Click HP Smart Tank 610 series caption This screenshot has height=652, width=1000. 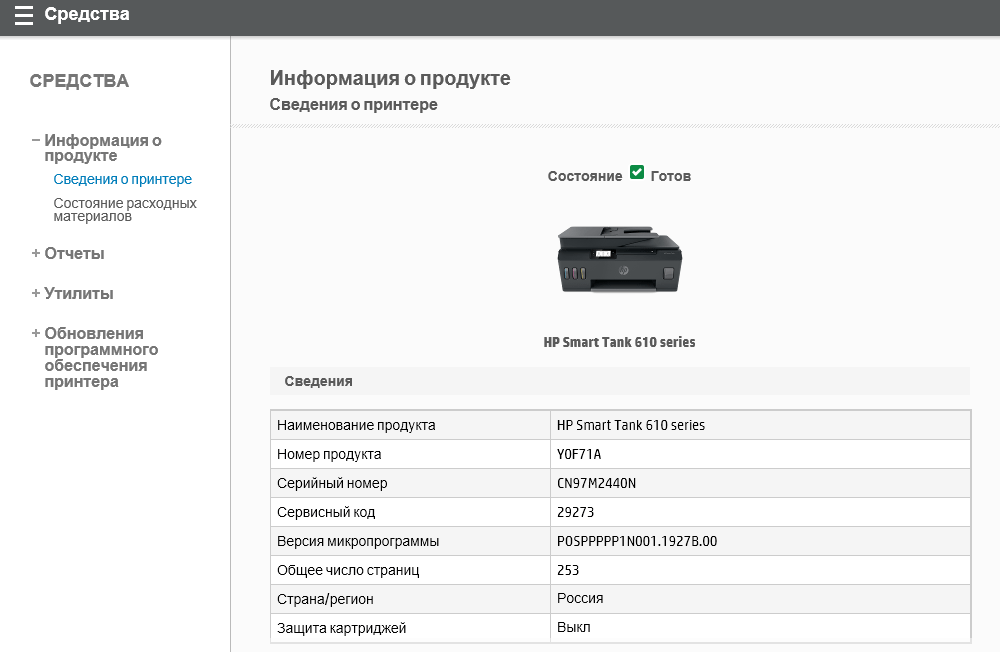tap(619, 342)
